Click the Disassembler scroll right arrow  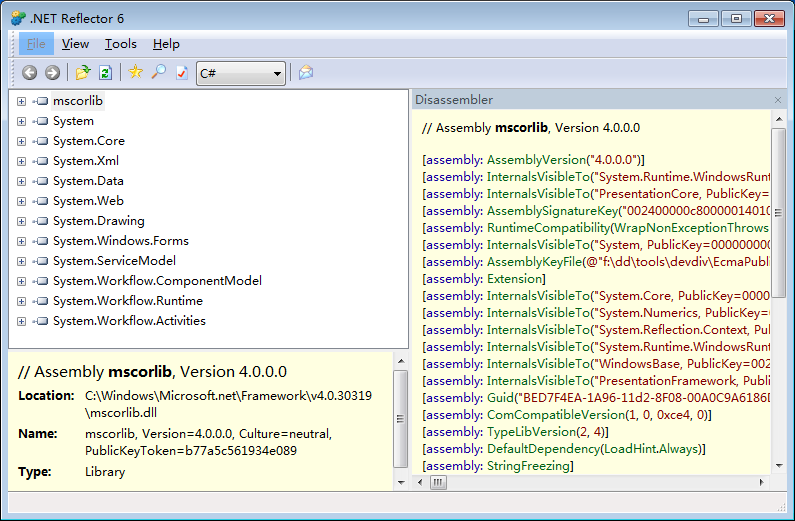click(762, 482)
